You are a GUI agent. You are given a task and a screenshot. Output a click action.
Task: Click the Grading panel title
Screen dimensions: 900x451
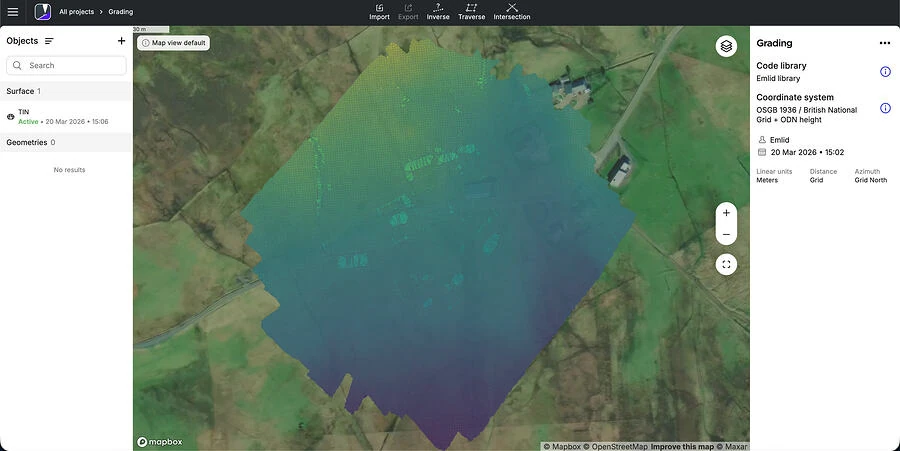coord(774,43)
